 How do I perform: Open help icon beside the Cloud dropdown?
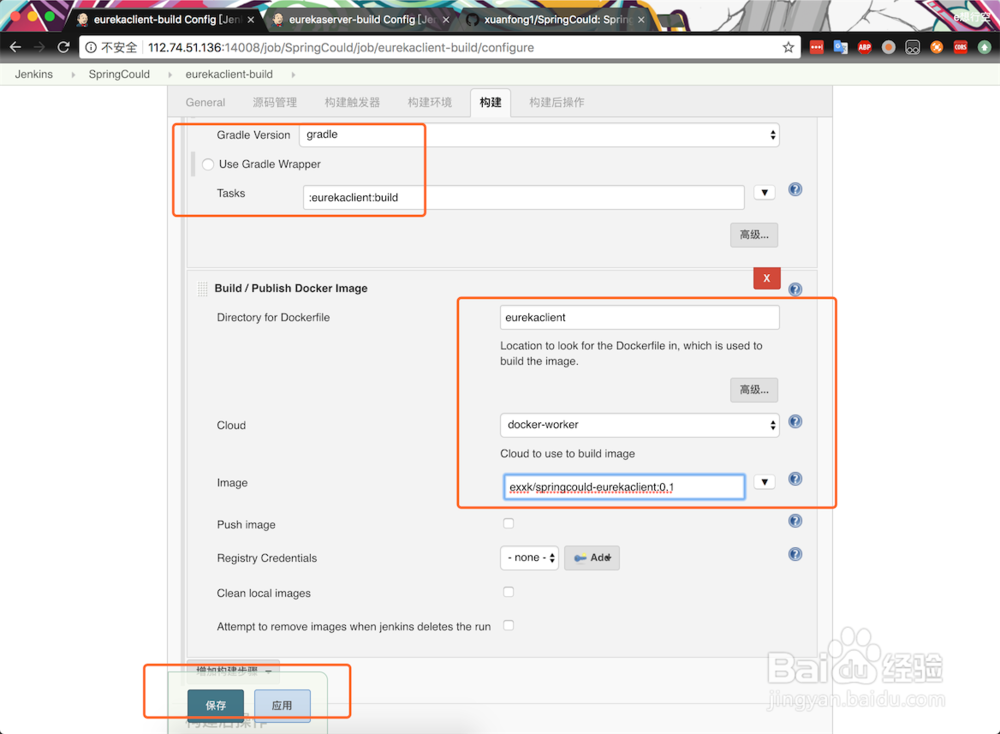click(x=795, y=422)
